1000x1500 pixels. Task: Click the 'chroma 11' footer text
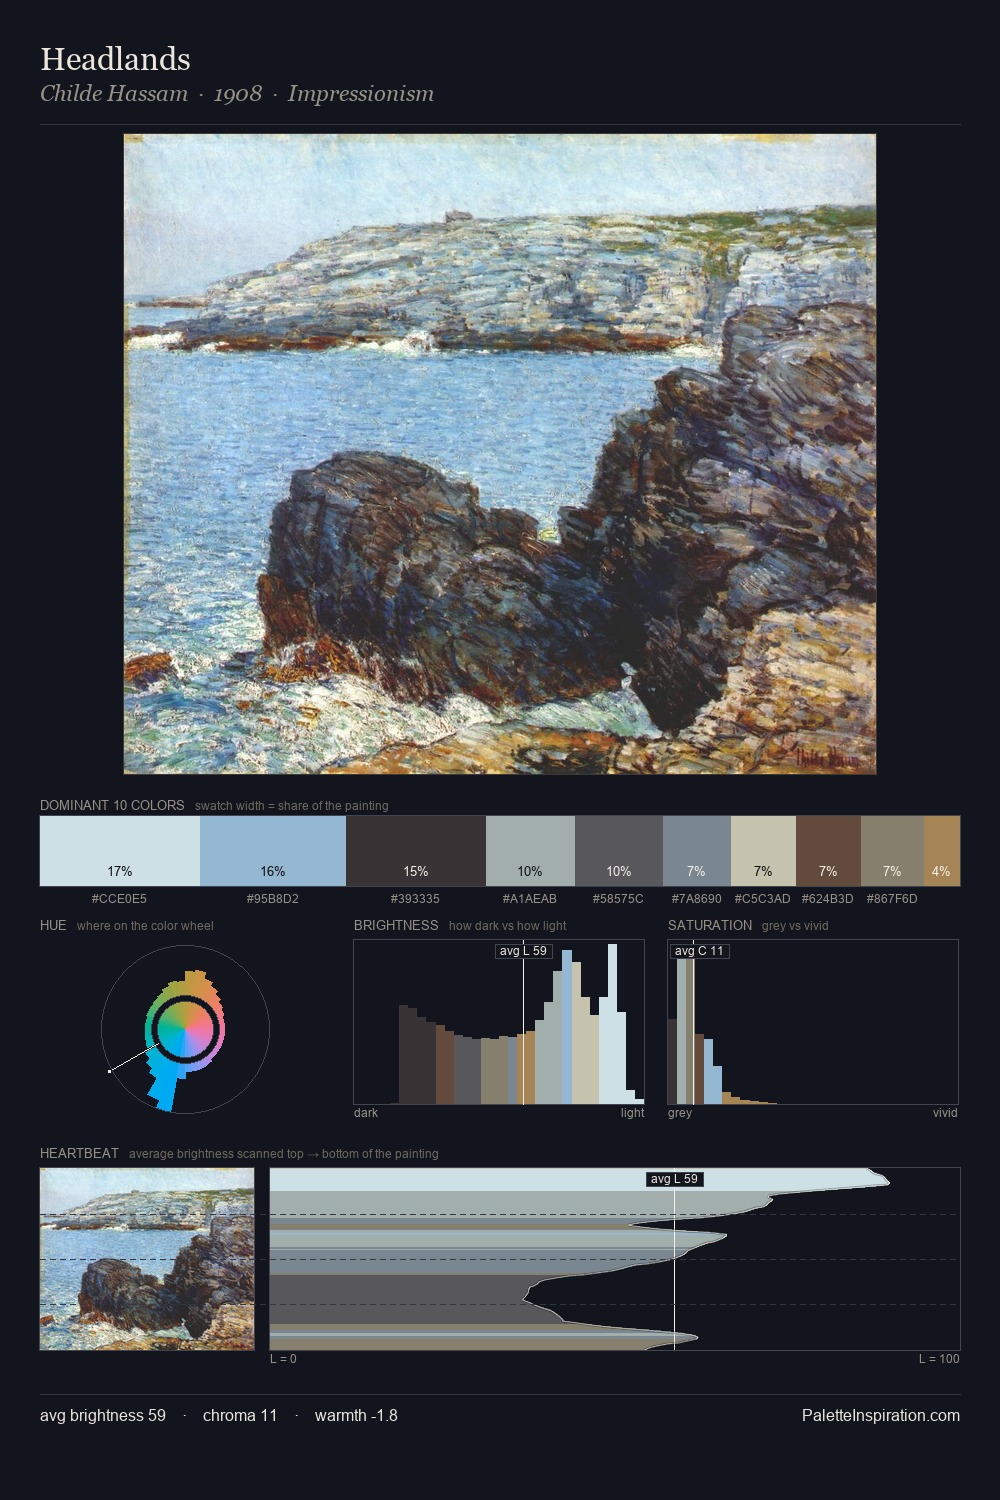tap(240, 1415)
